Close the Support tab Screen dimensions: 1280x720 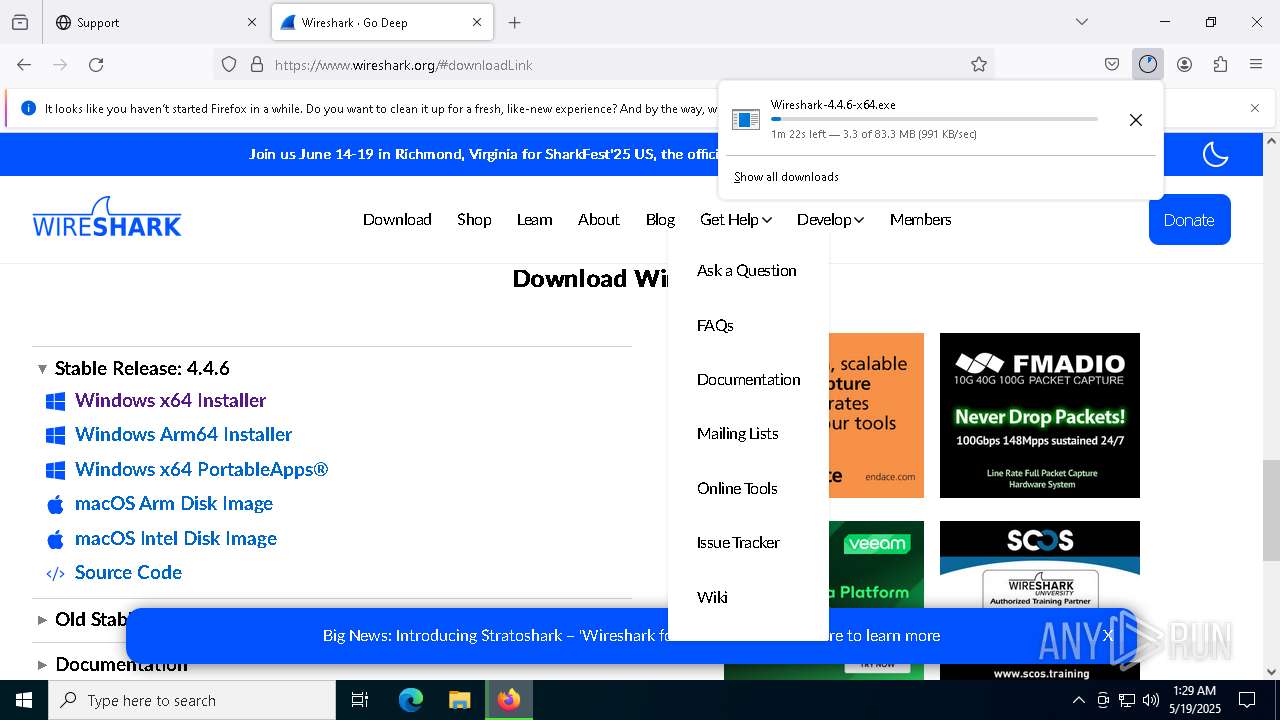tap(252, 22)
